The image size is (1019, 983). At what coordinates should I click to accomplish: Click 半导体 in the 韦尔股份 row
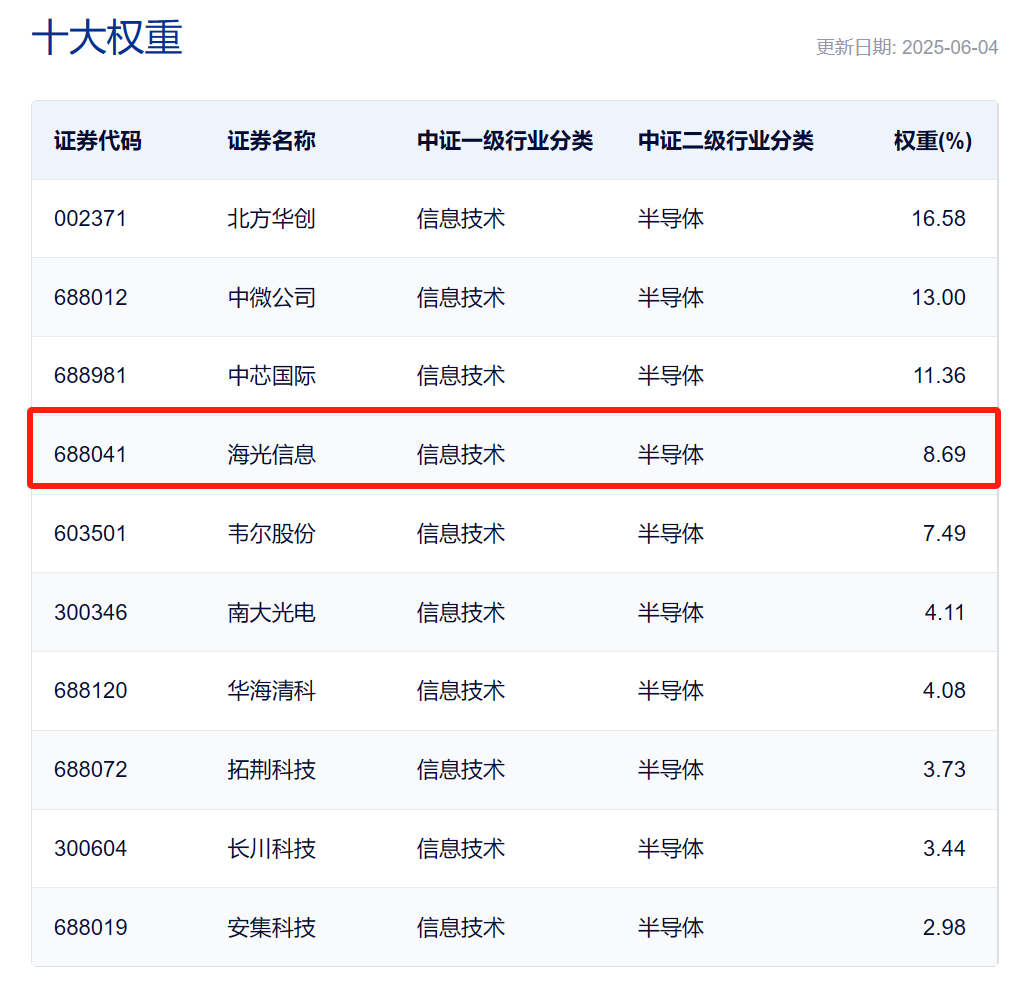click(x=671, y=533)
